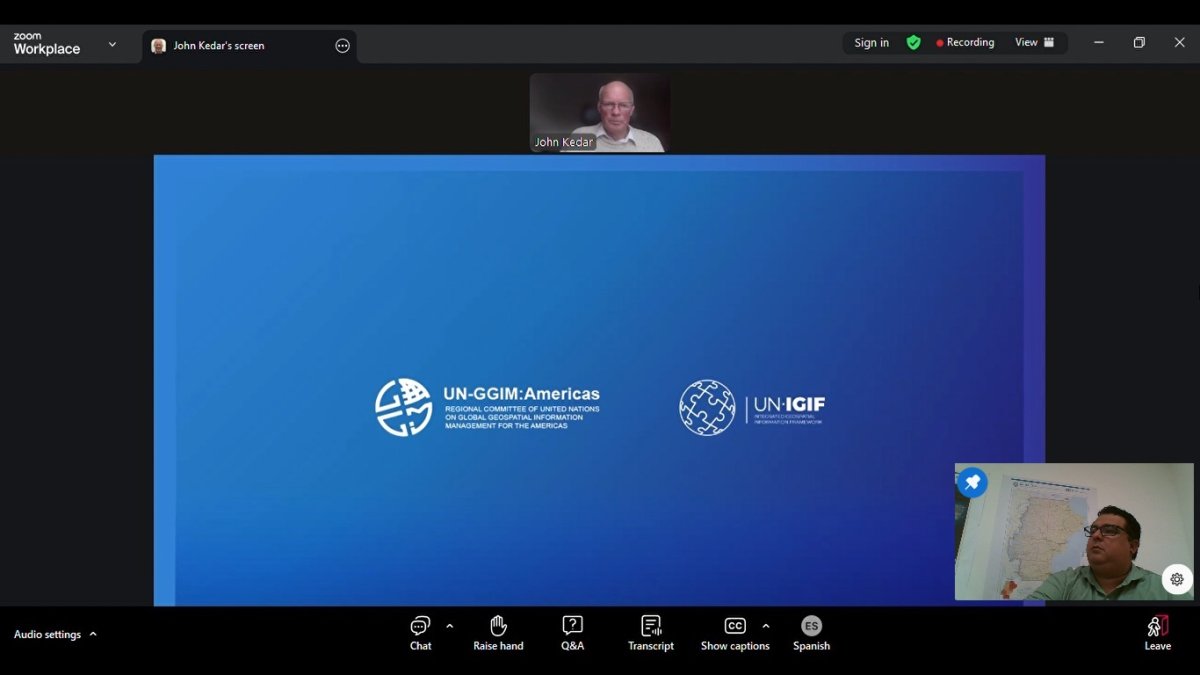Open the View layout menu

coord(1035,43)
